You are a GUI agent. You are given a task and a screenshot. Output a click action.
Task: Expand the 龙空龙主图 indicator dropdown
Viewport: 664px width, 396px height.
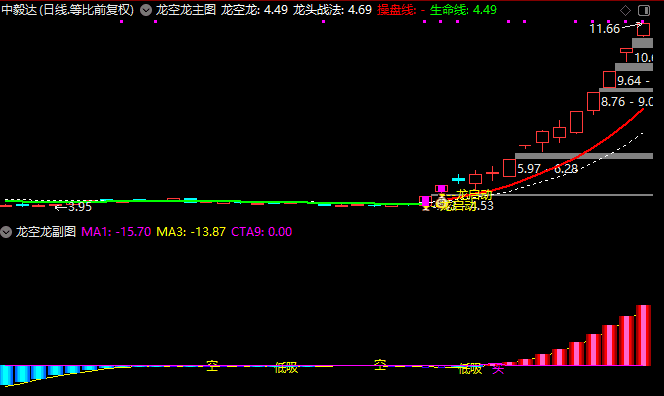(x=146, y=10)
